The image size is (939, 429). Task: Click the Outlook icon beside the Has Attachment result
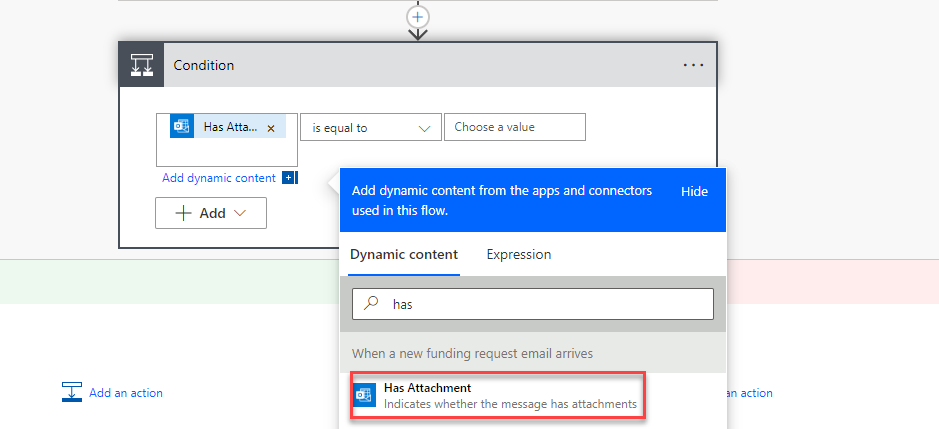click(364, 395)
